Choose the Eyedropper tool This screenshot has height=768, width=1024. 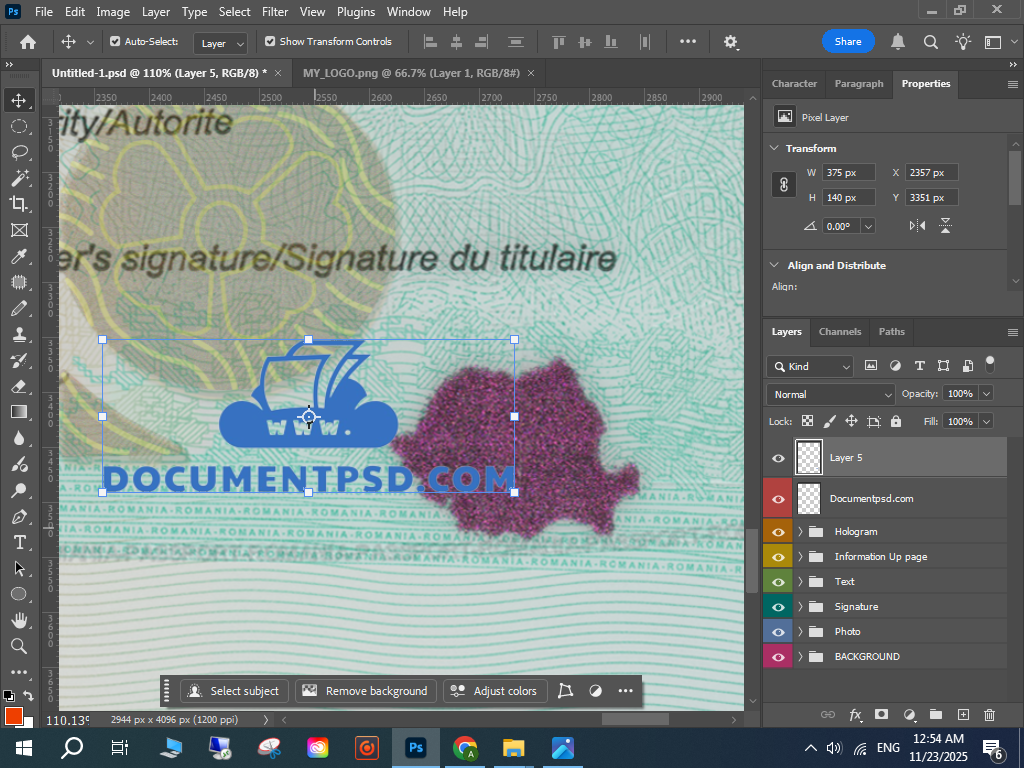(19, 256)
